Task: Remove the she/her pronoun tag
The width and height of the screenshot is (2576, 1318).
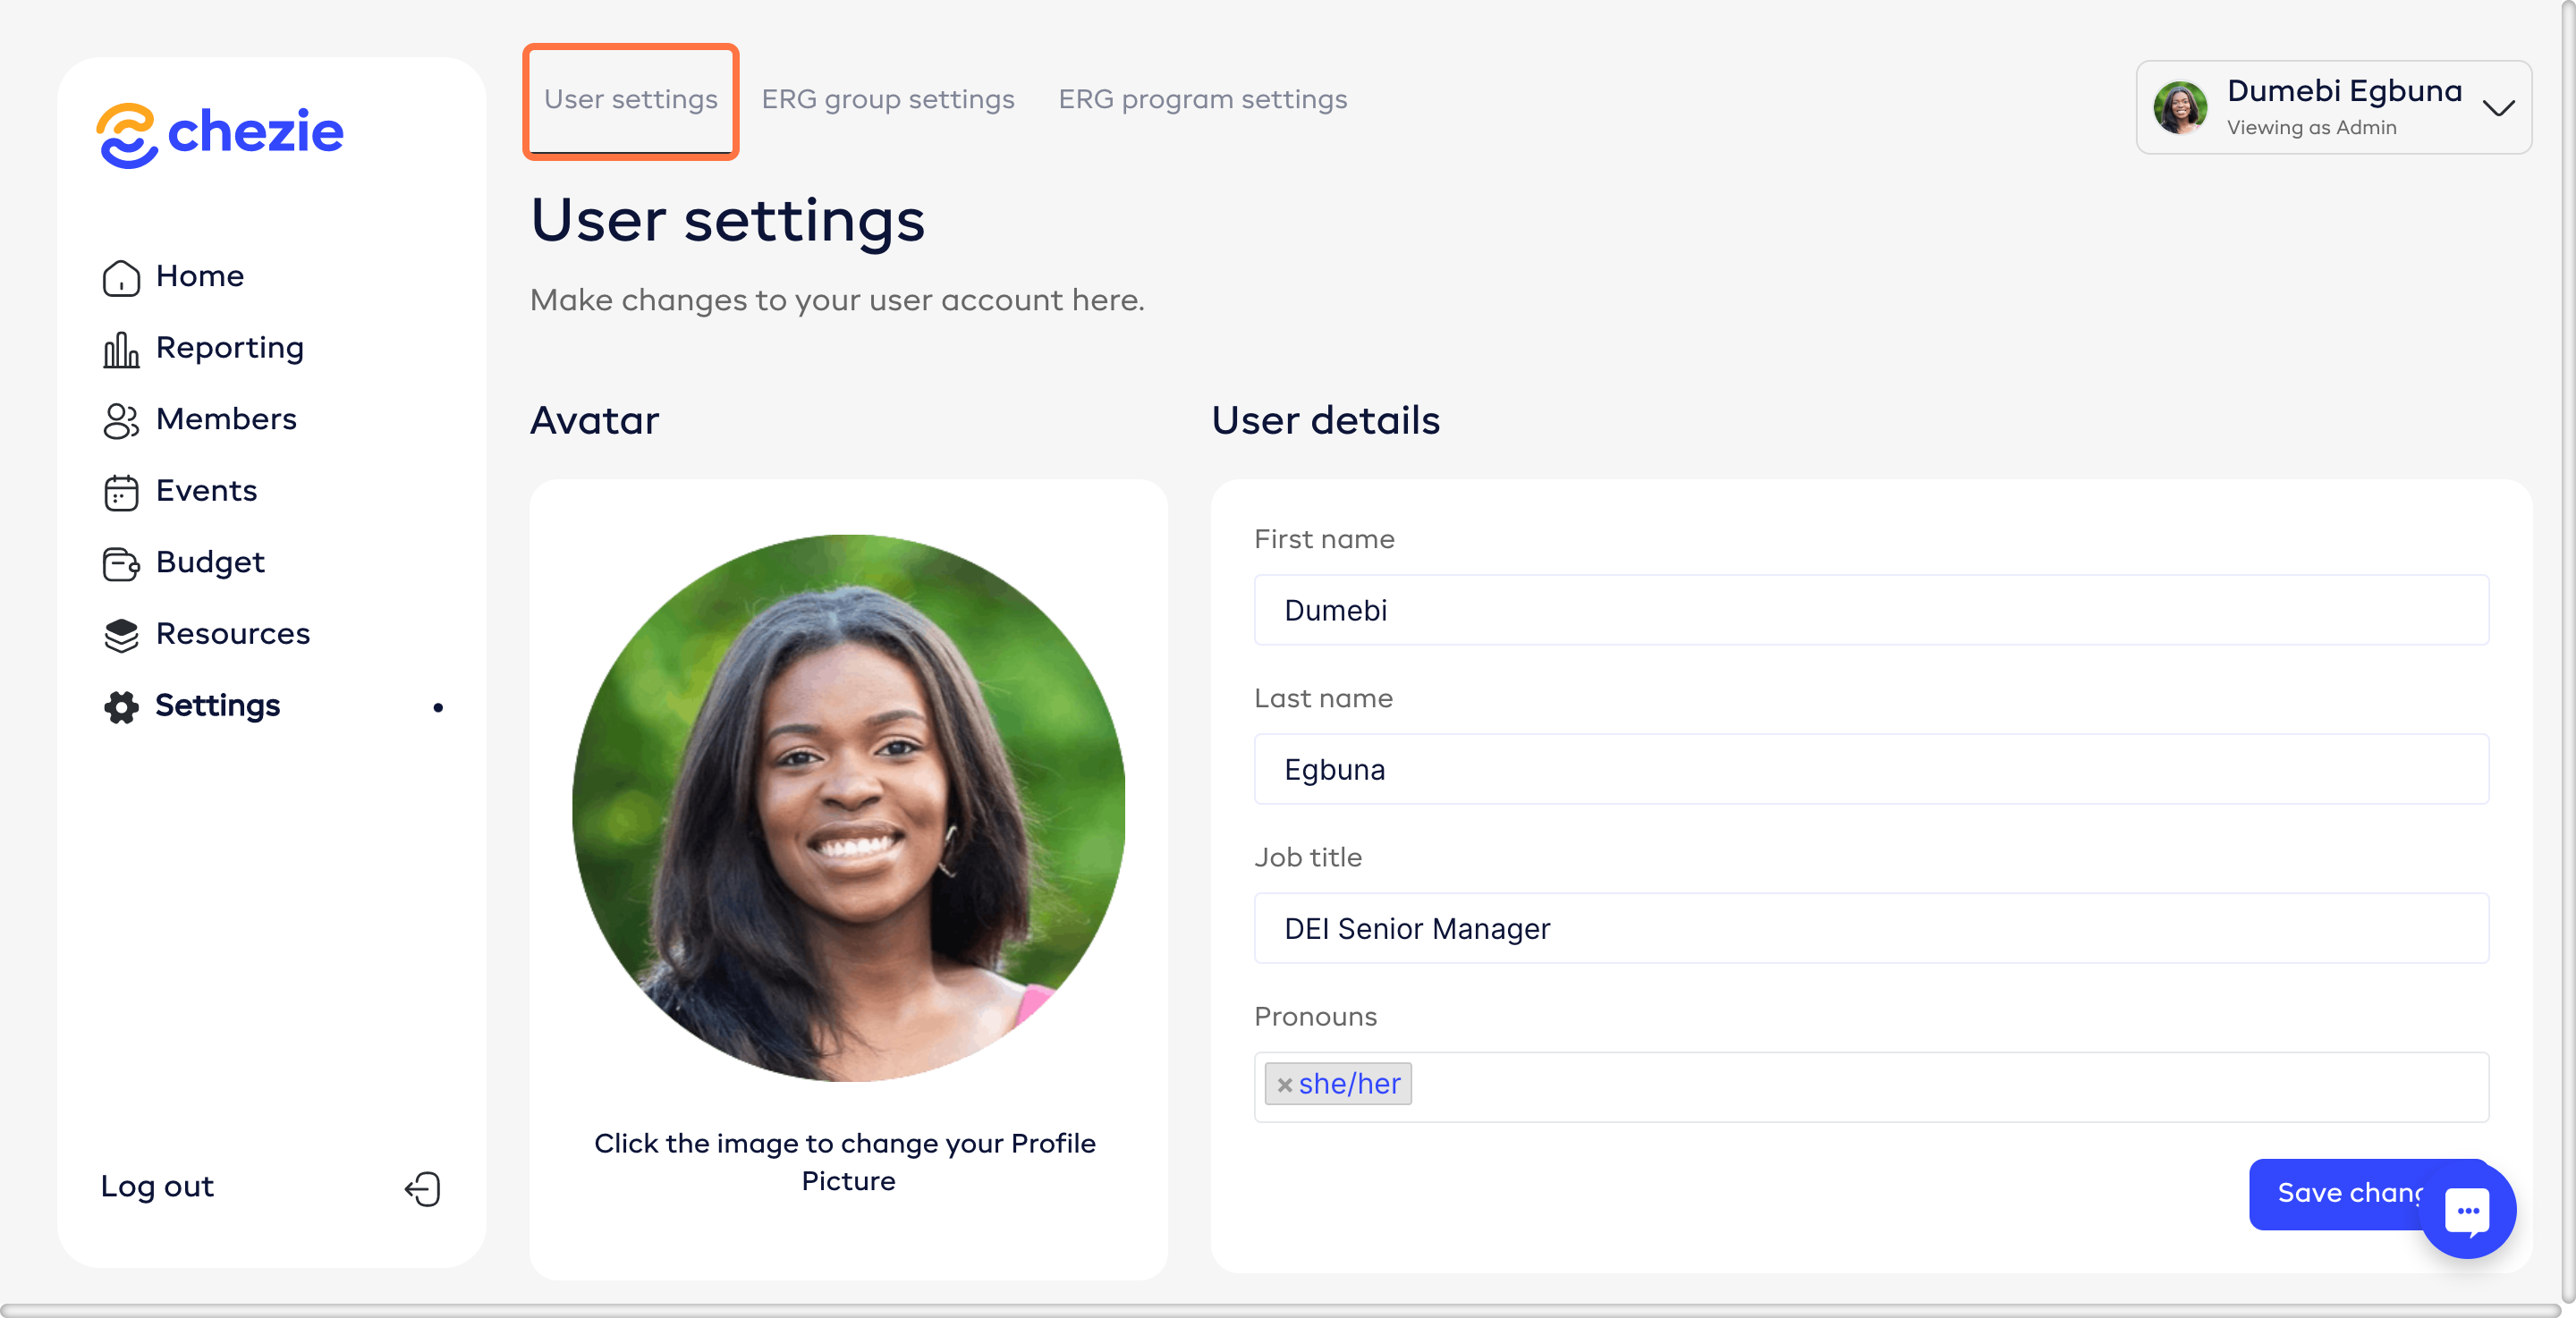Action: [1285, 1084]
